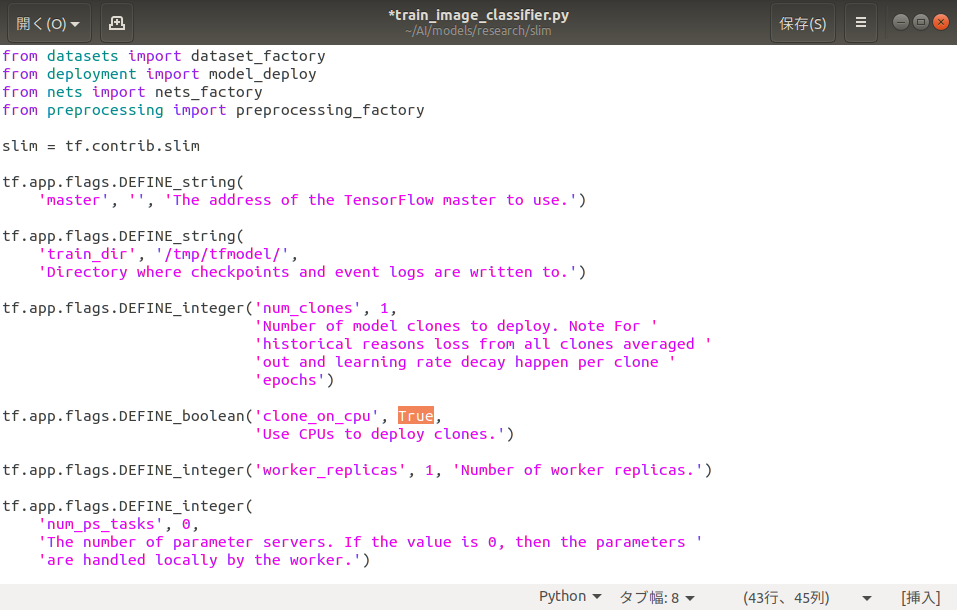Screen dimensions: 957x610
Task: Click the 'clone_on_cpu' string
Action: click(317, 416)
